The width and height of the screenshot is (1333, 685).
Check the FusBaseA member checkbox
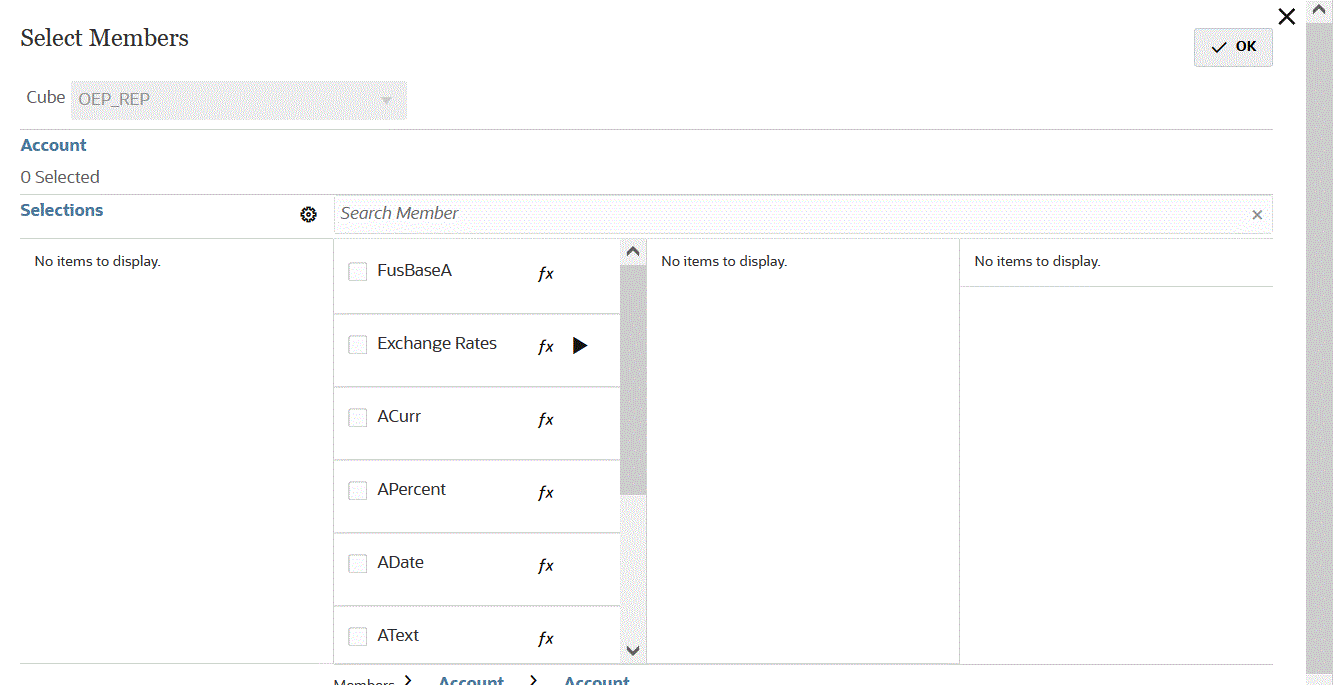[358, 272]
